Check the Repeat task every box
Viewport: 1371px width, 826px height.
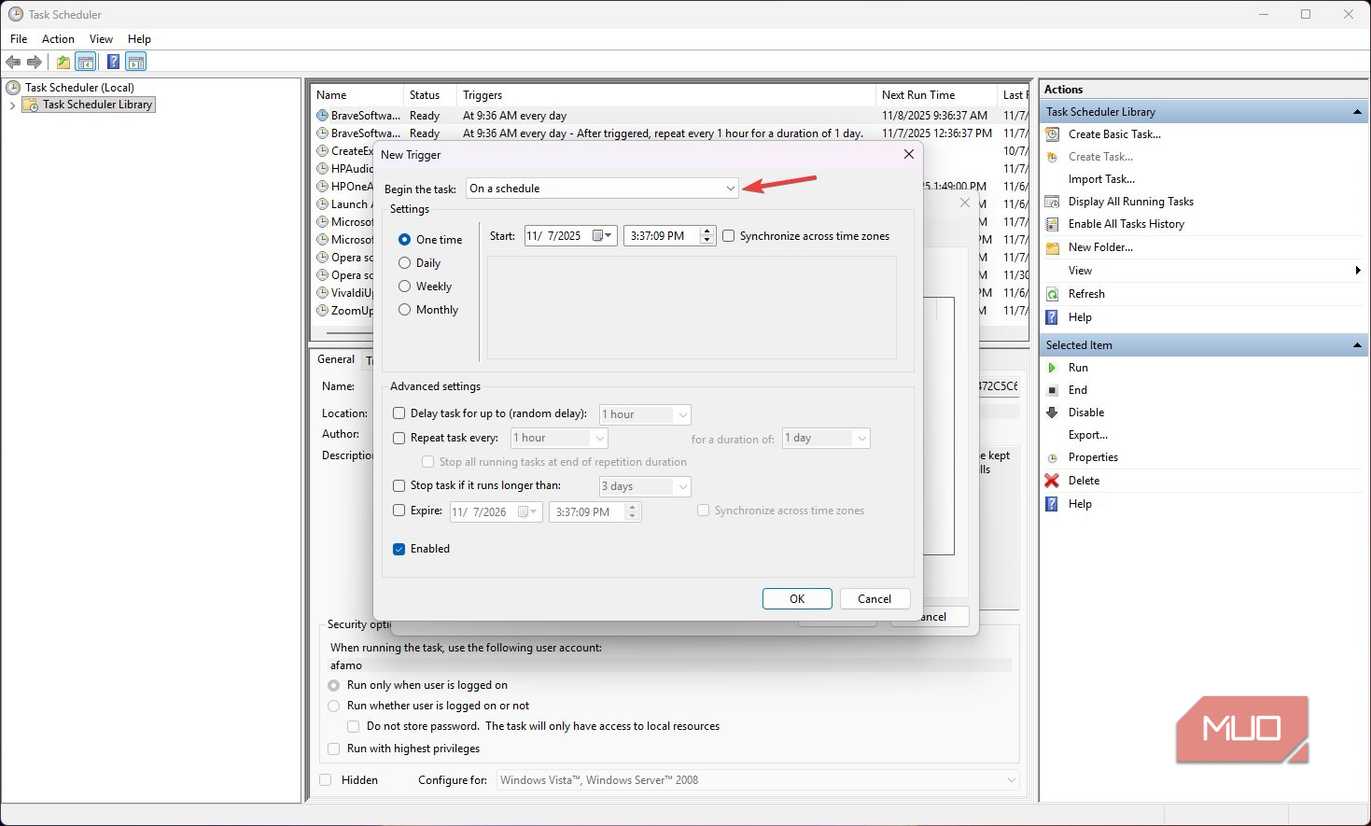(x=399, y=438)
